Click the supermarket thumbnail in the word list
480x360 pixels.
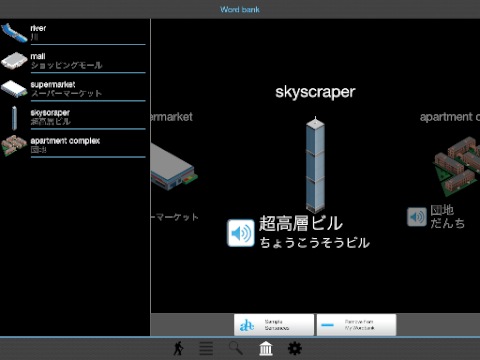coord(14,89)
